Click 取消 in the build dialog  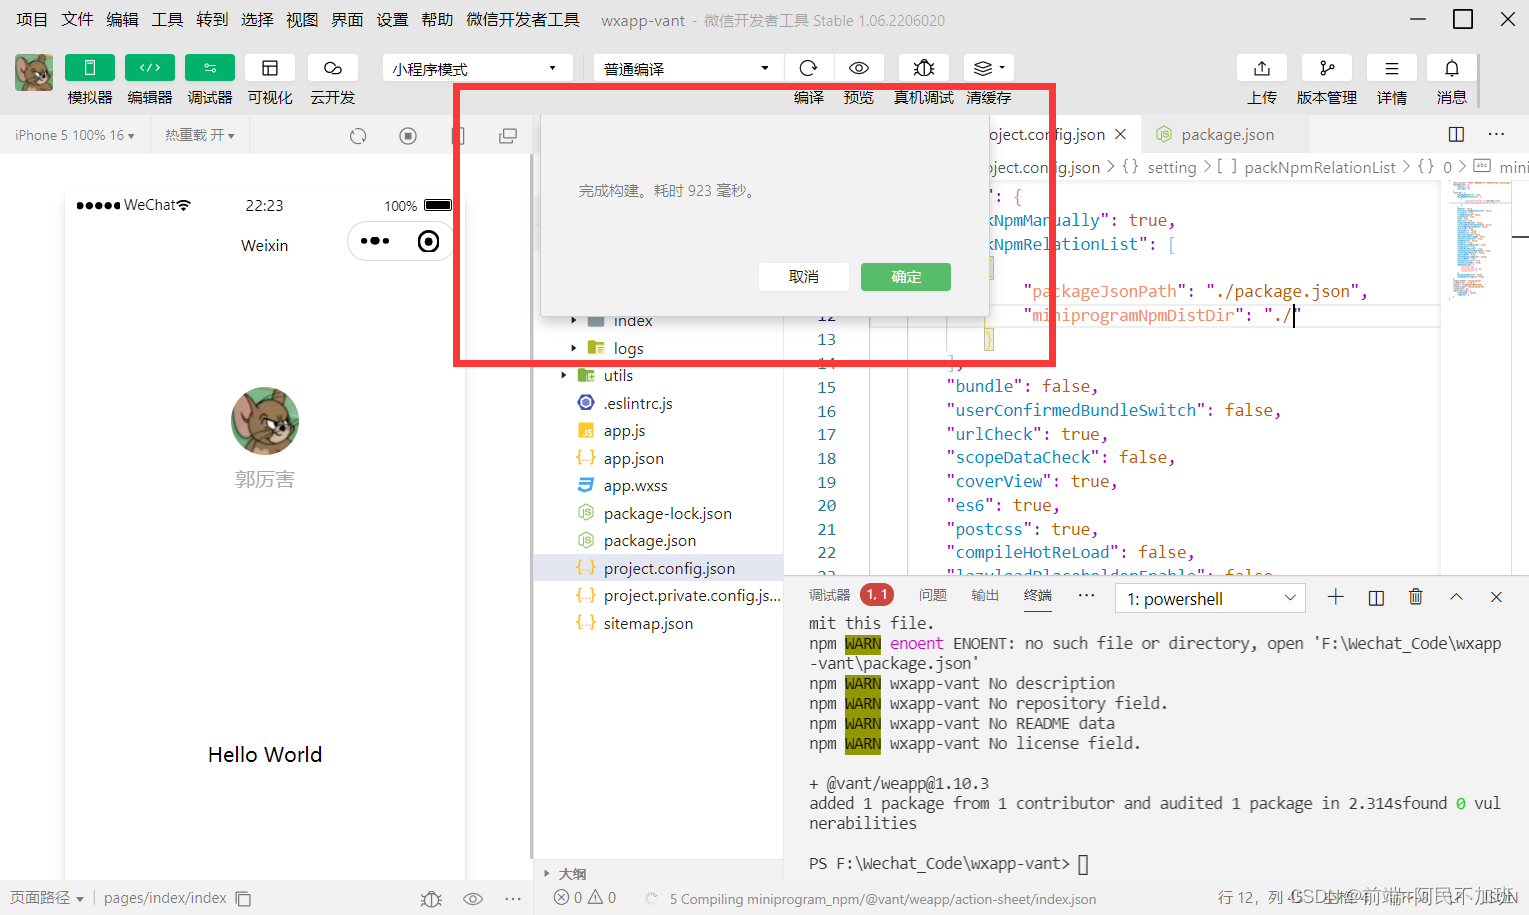tap(804, 277)
